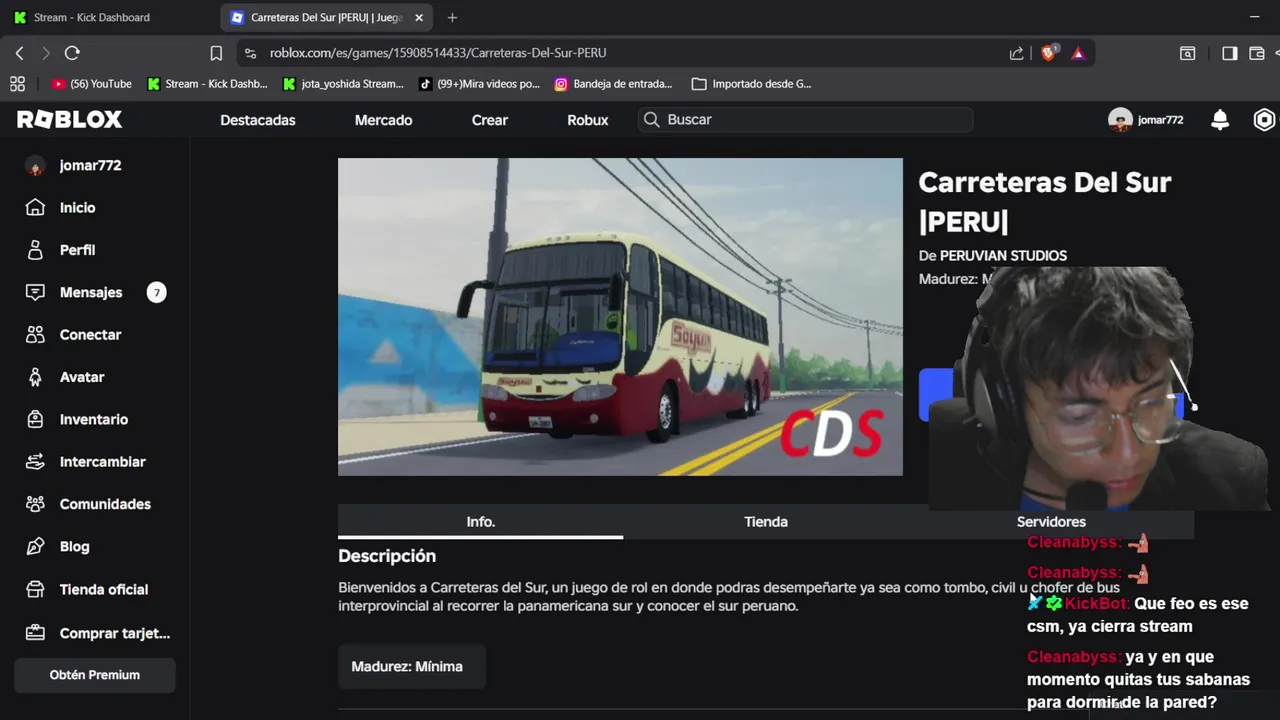Screen dimensions: 1280x720
Task: Open the Robux balance hexagon icon
Action: pyautogui.click(x=1264, y=120)
